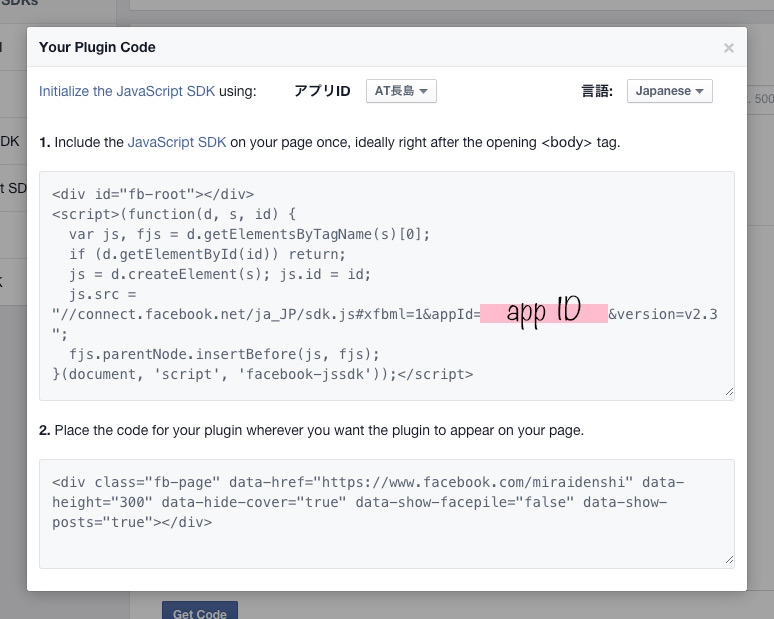This screenshot has width=774, height=619.
Task: Click the &version=v2.3 text
Action: (x=663, y=314)
